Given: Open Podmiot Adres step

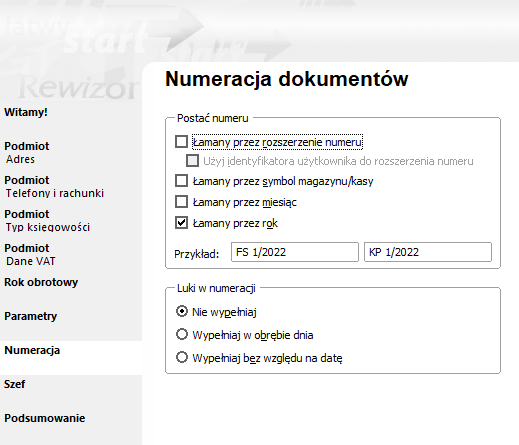Looking at the screenshot, I should click(27, 153).
